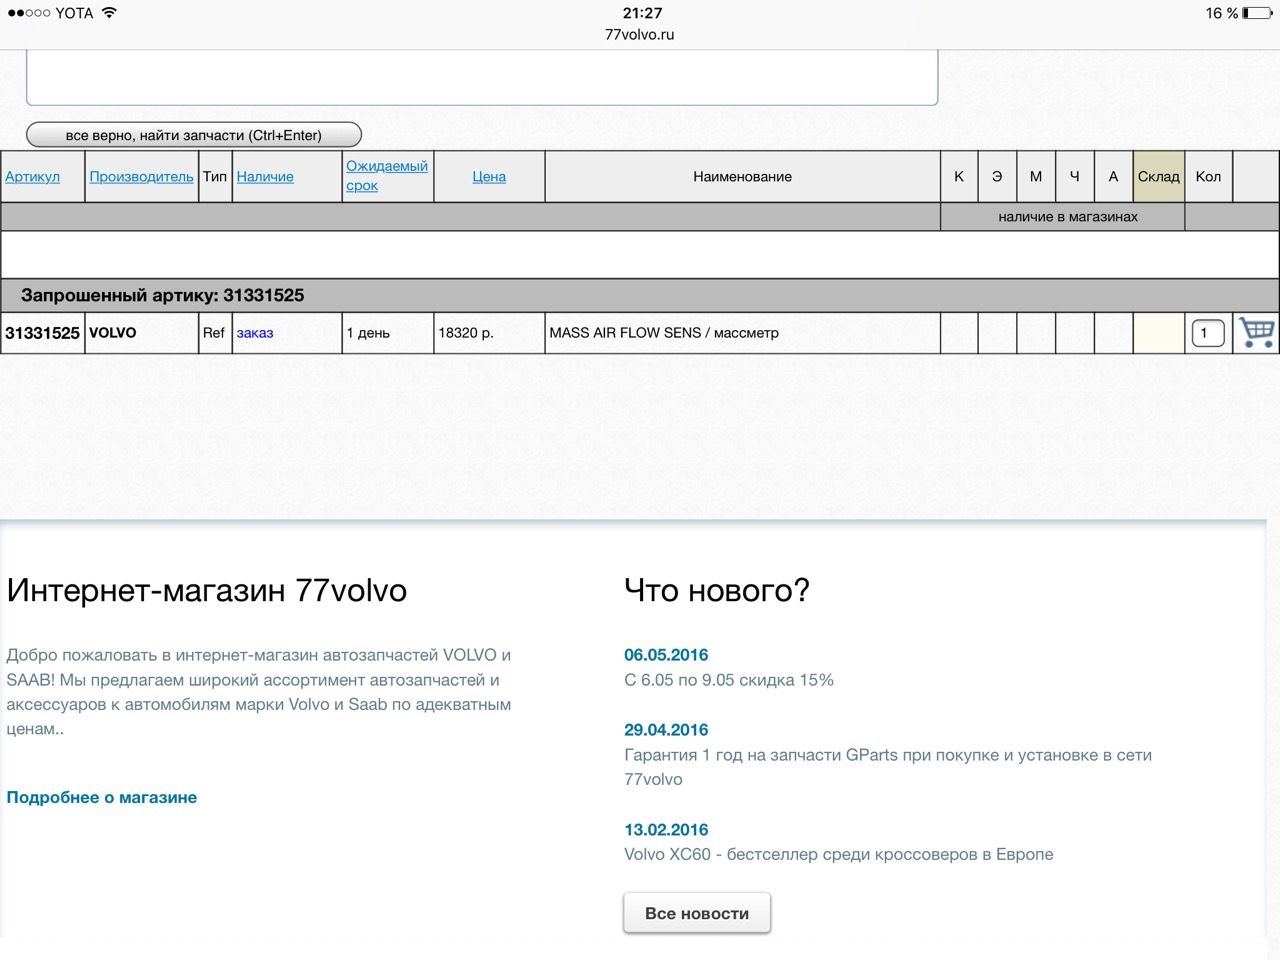Sort table by Наличие column
Image resolution: width=1280 pixels, height=960 pixels.
tap(265, 176)
